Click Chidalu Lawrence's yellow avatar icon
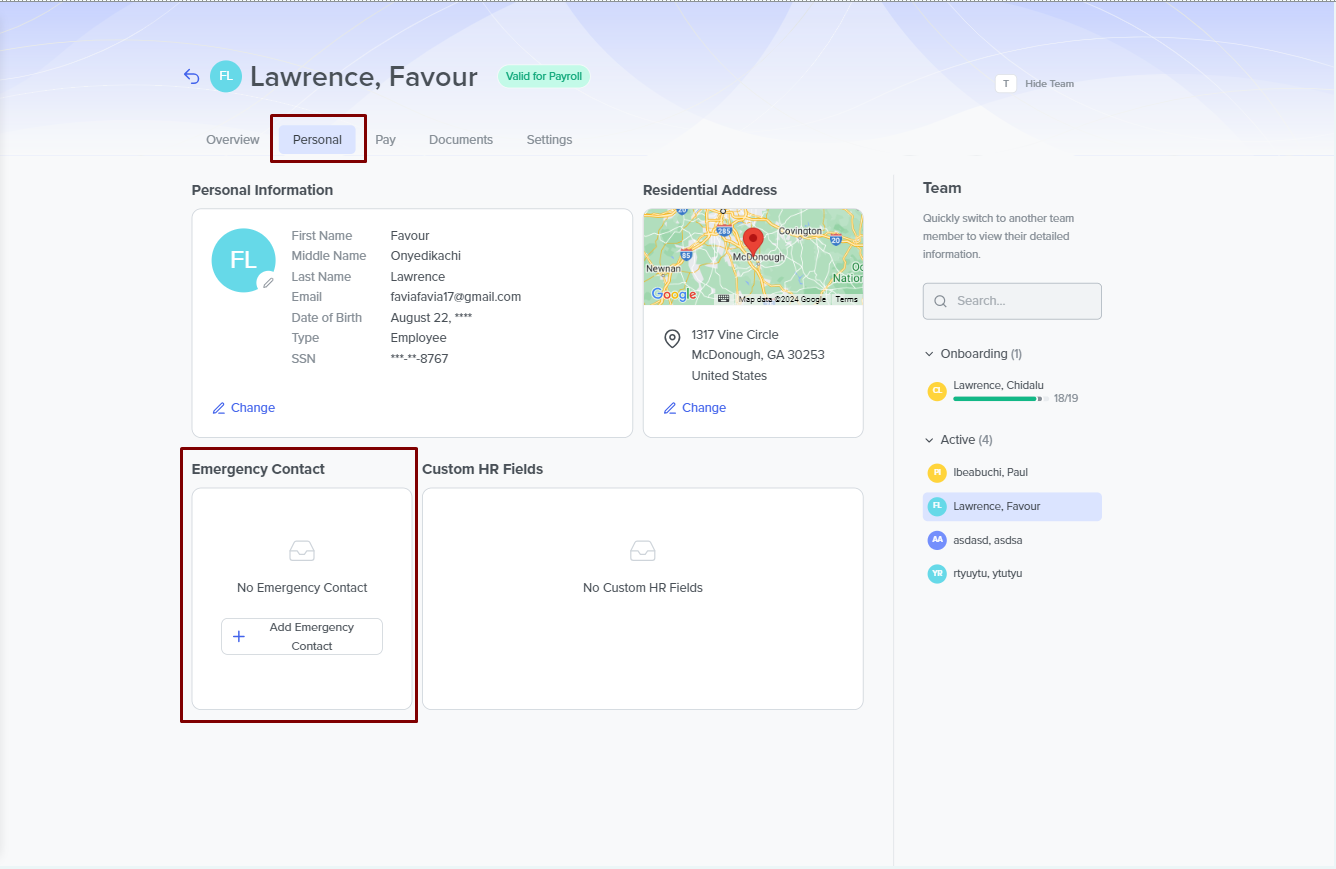 click(937, 391)
